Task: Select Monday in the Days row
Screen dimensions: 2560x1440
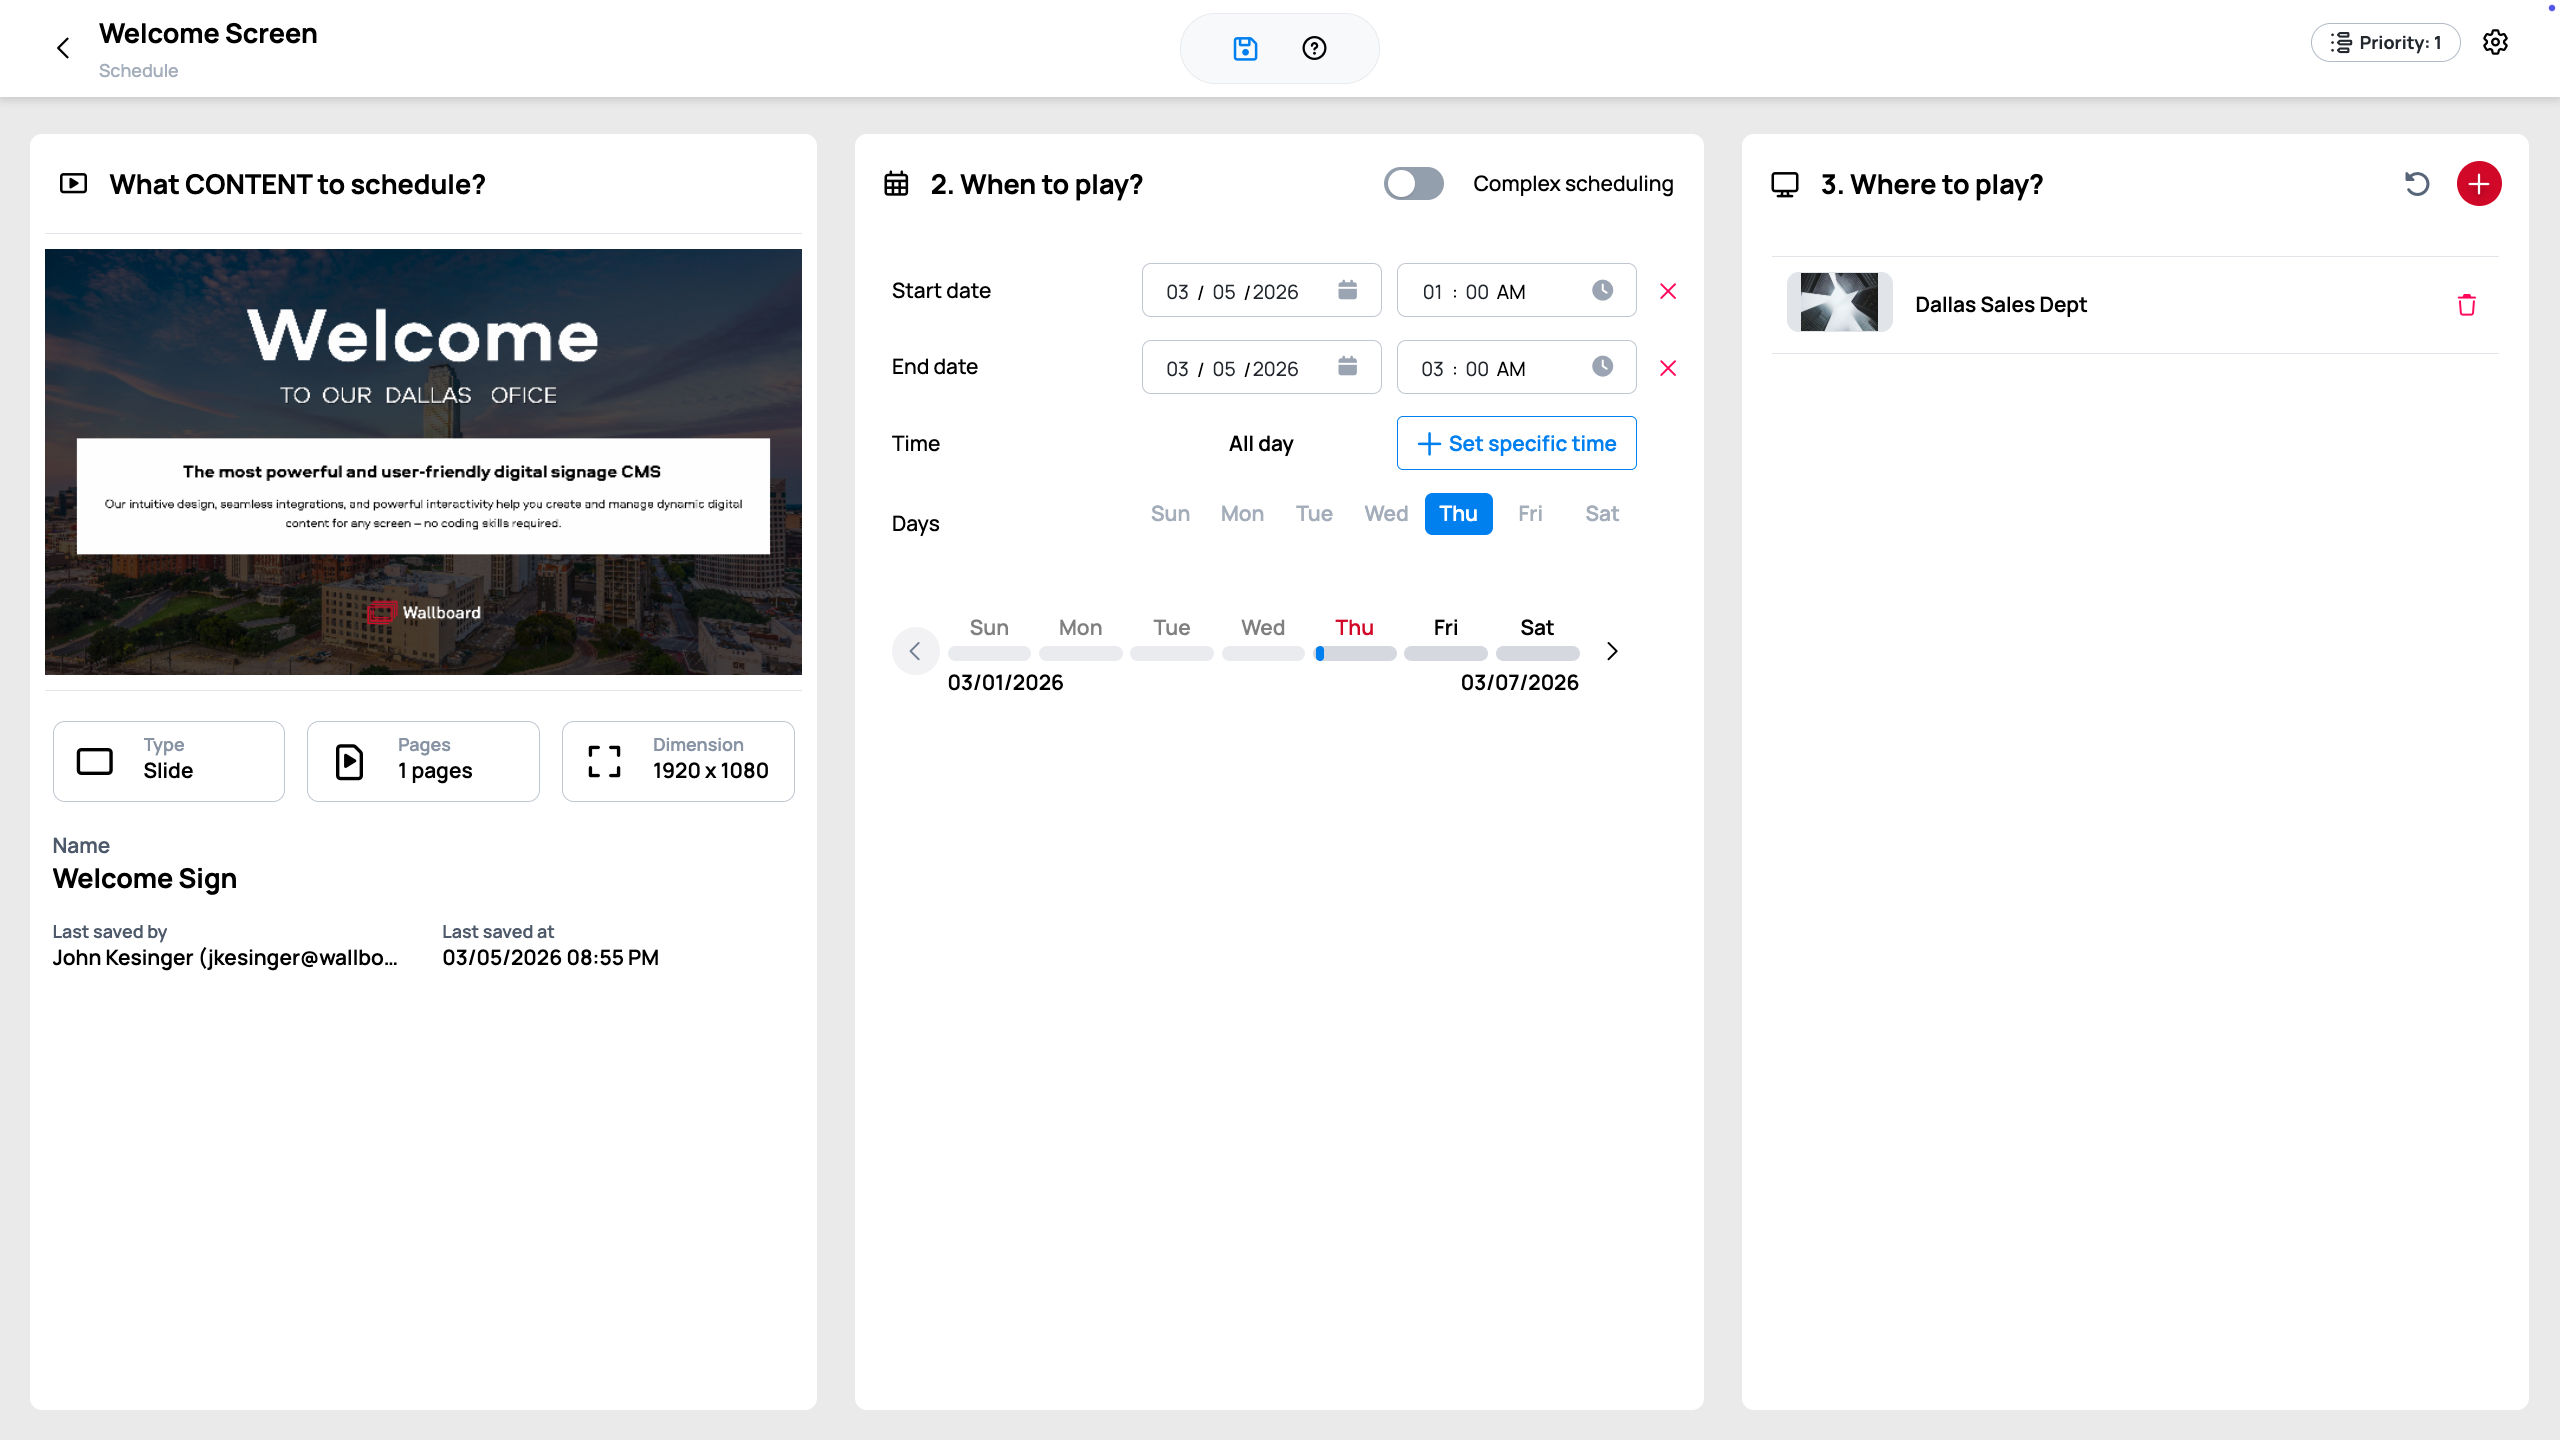Action: pos(1242,513)
